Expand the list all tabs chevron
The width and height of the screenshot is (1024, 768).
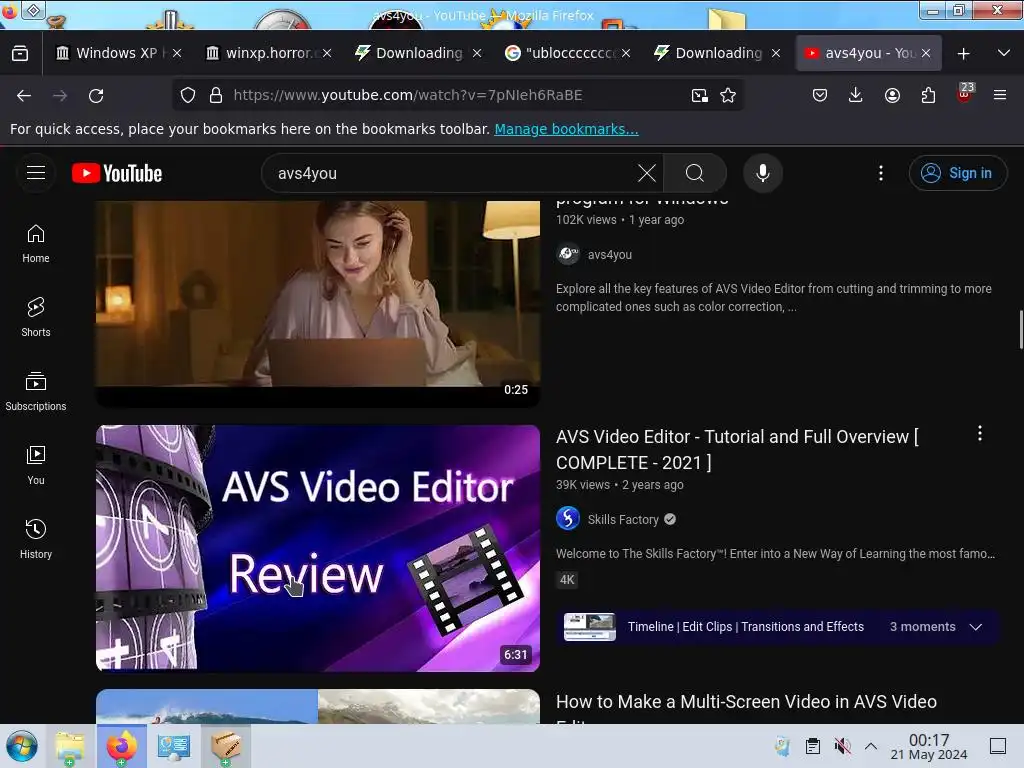click(1004, 54)
